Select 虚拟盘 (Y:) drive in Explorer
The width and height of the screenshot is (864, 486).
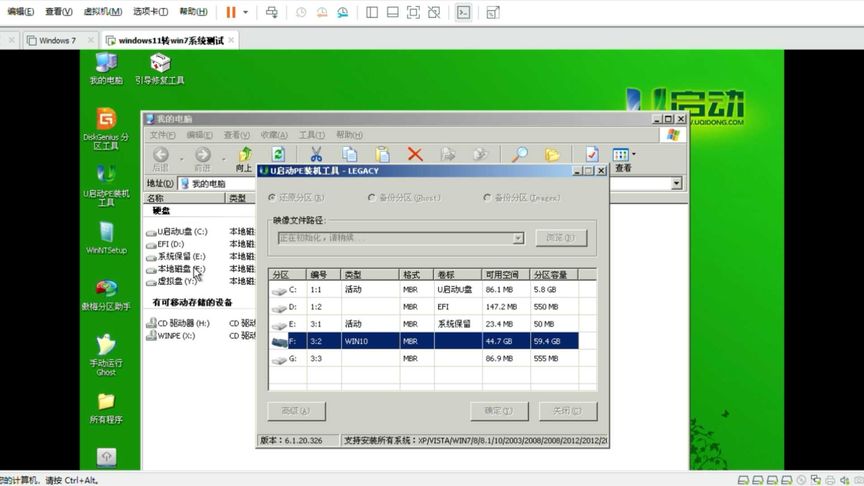coord(171,281)
